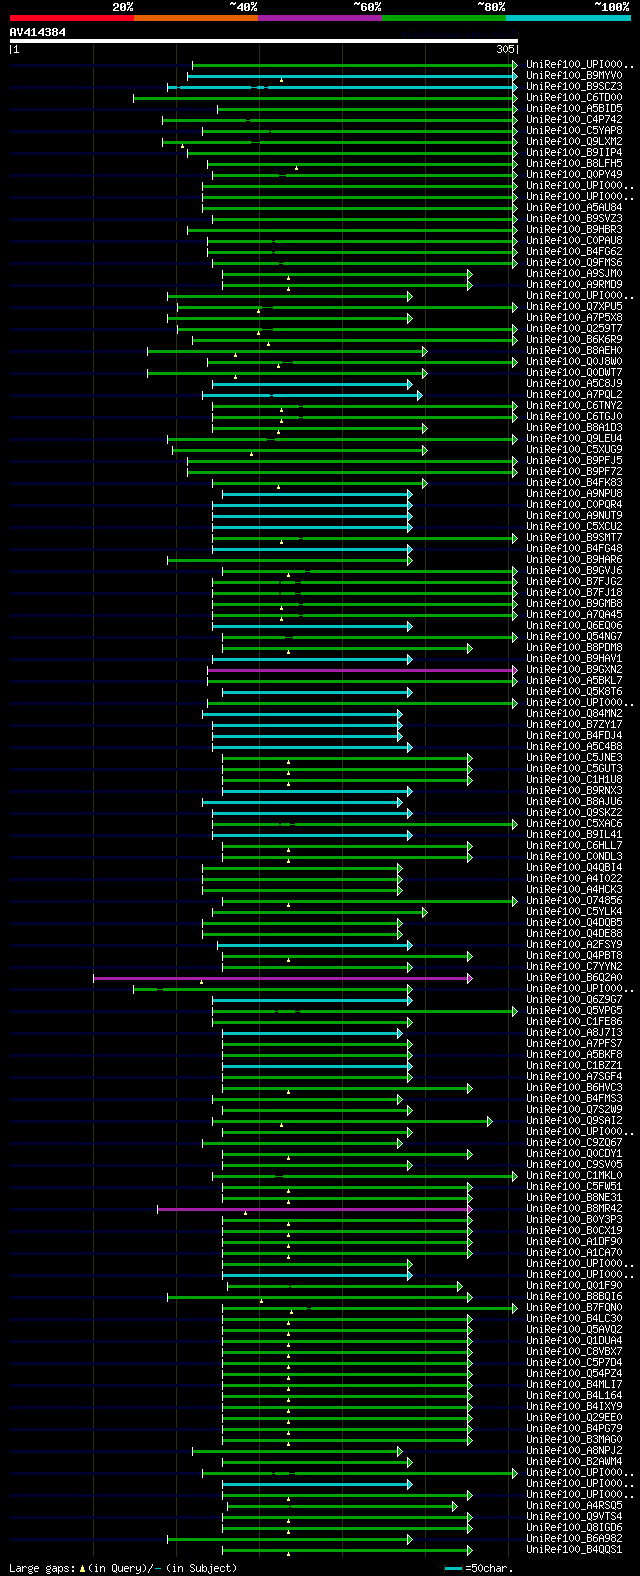Viewport: 640px width, 1576px height.
Task: Select the UniRef100_C0PAU8 label
Action: [x=574, y=240]
